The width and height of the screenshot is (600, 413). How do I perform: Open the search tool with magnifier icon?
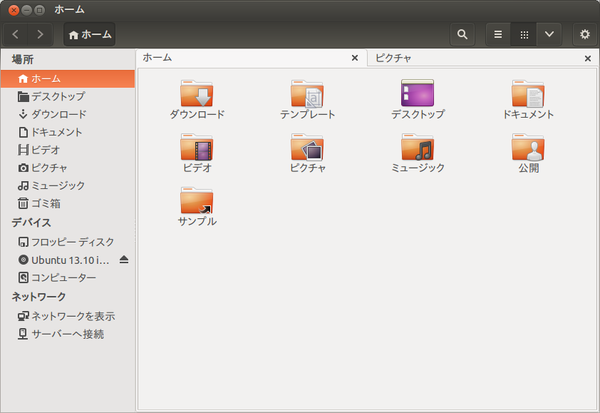coord(462,34)
